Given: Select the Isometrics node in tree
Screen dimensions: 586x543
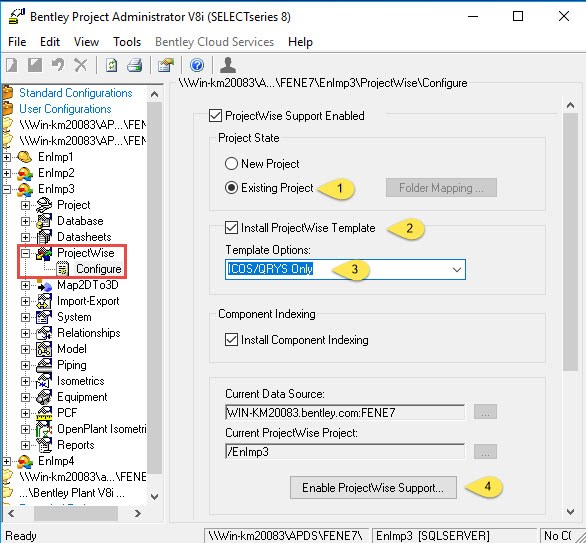Looking at the screenshot, I should pyautogui.click(x=80, y=381).
